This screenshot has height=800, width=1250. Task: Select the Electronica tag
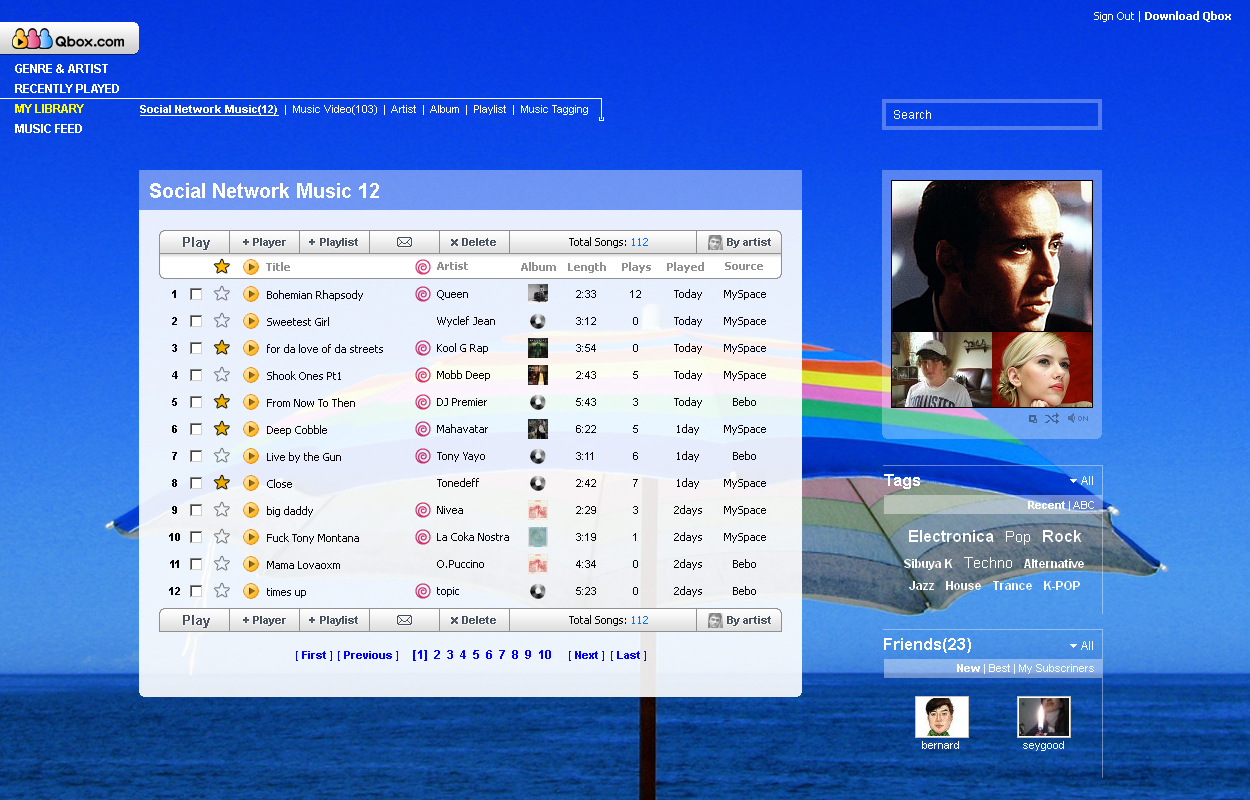pyautogui.click(x=951, y=537)
